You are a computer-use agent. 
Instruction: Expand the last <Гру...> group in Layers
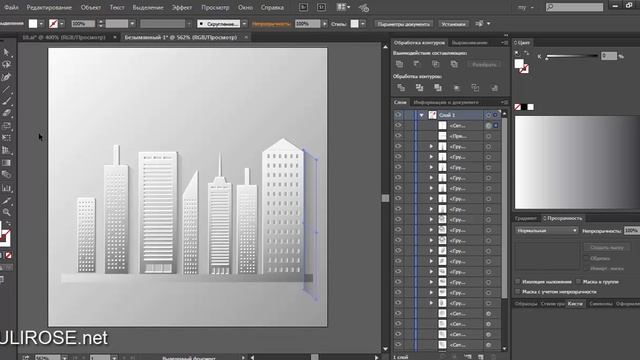pos(431,303)
